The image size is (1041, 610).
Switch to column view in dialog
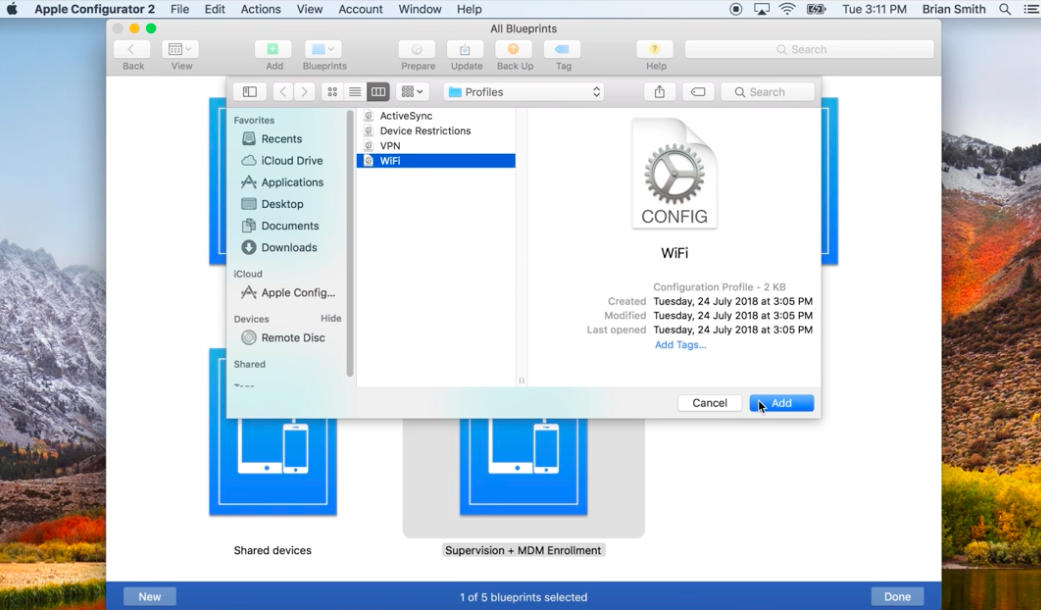378,92
